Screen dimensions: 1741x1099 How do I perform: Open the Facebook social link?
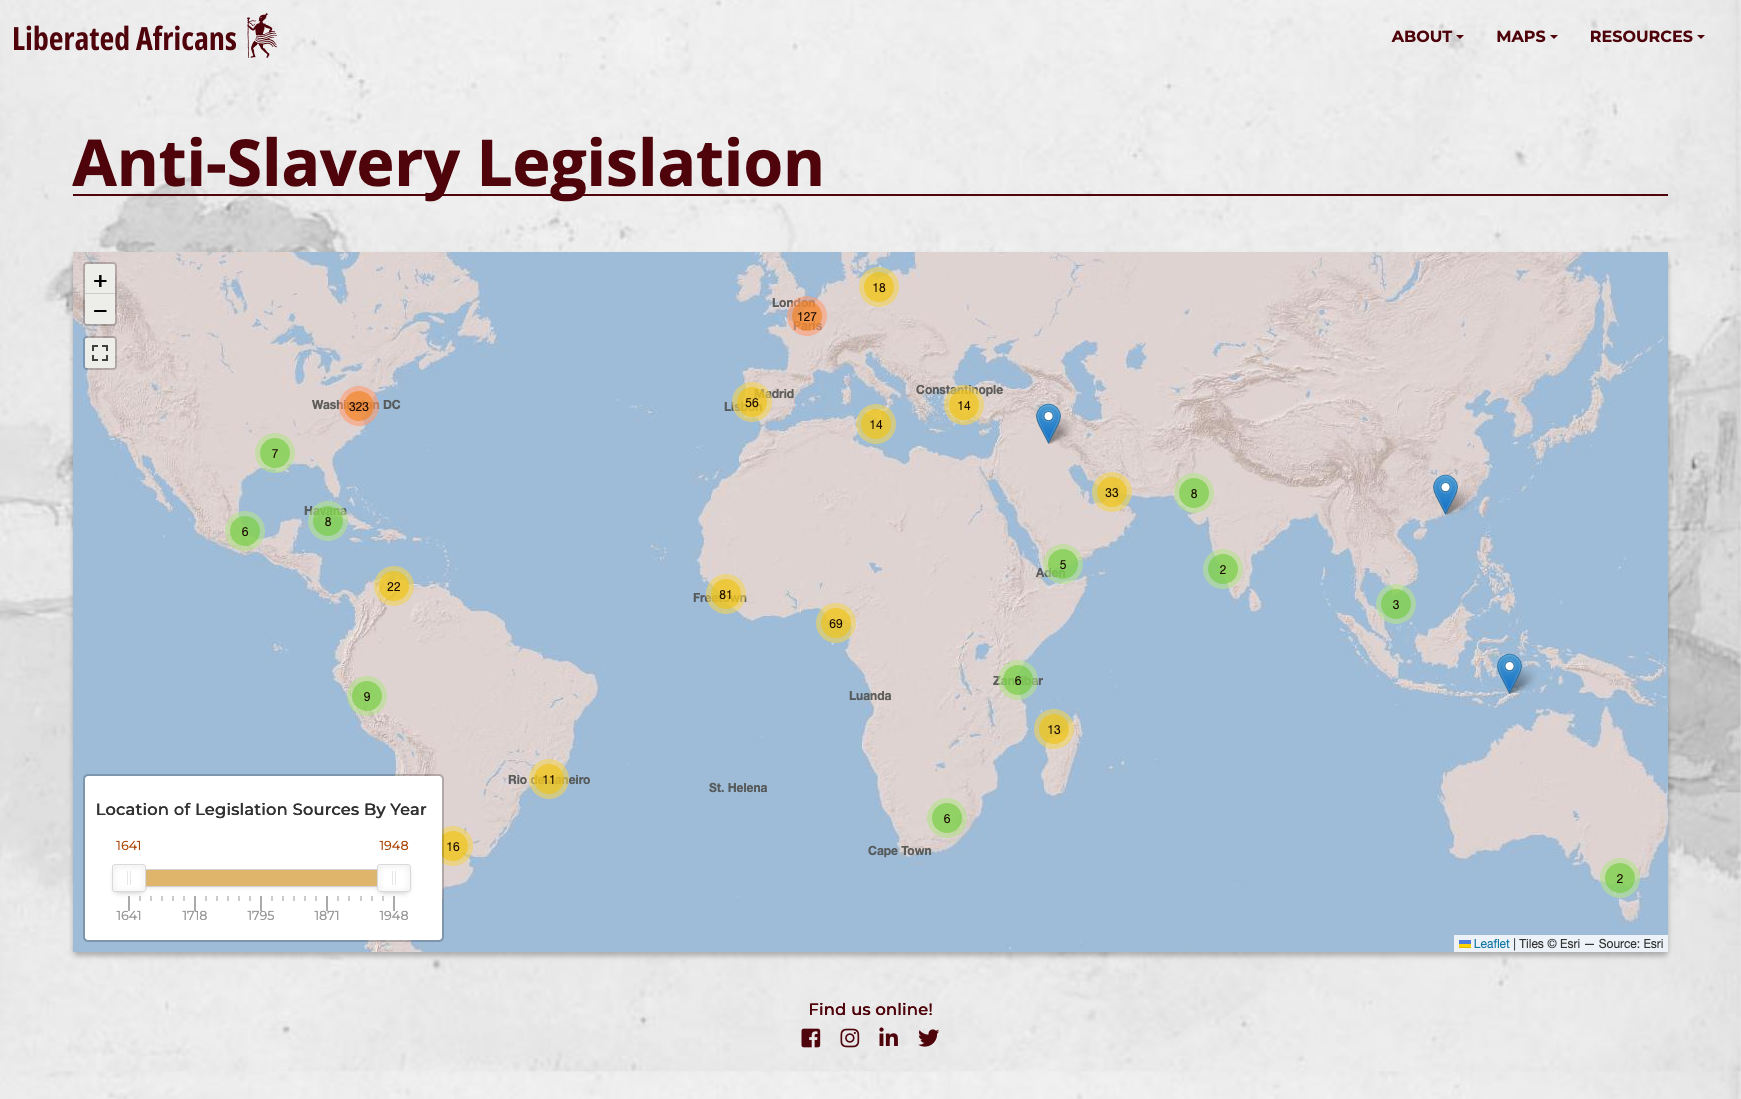point(811,1038)
